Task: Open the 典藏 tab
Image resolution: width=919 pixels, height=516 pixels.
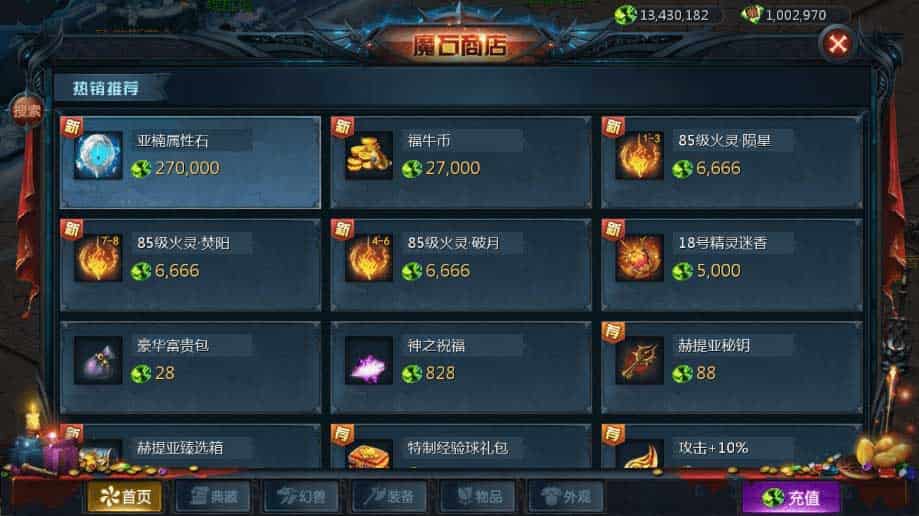Action: [x=213, y=497]
